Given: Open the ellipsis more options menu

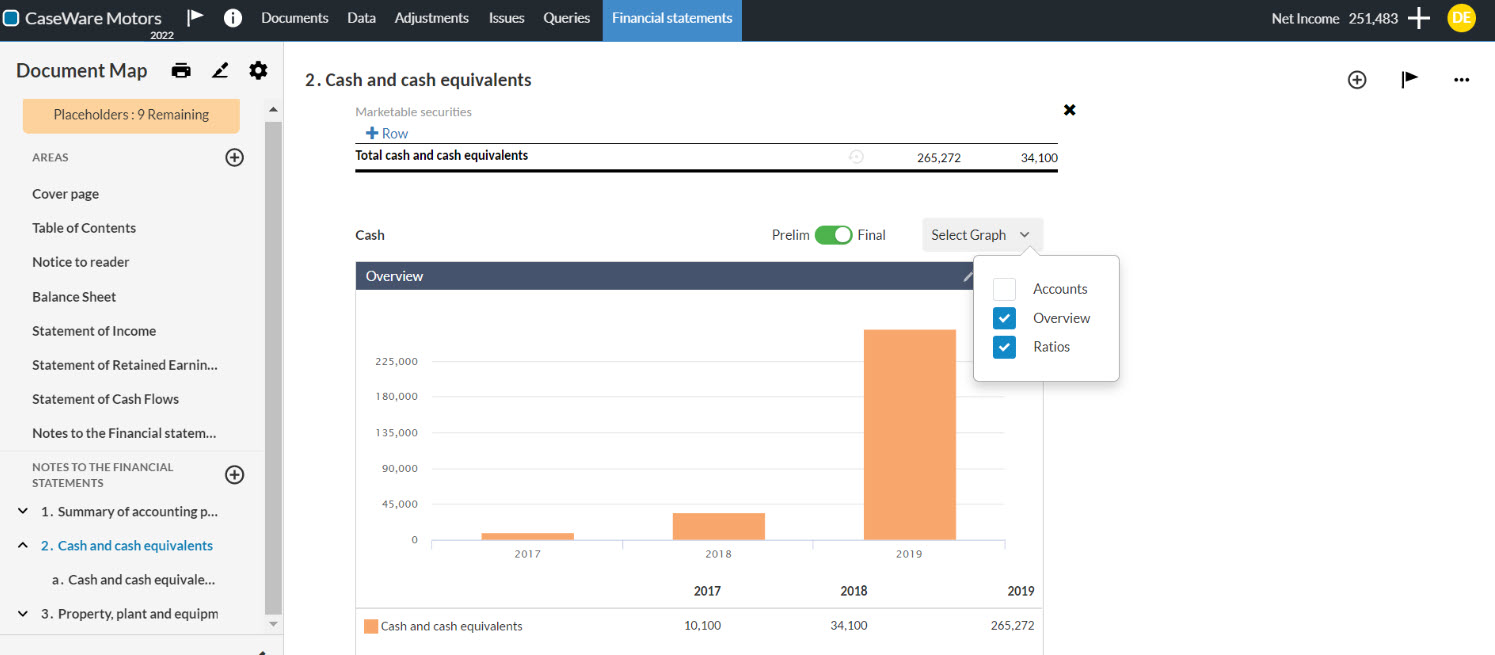Looking at the screenshot, I should (1462, 80).
